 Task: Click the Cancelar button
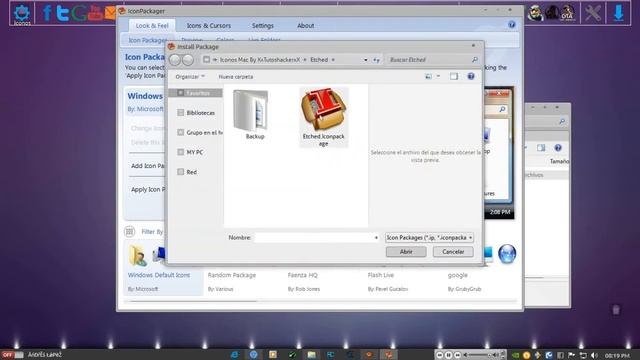pos(453,252)
